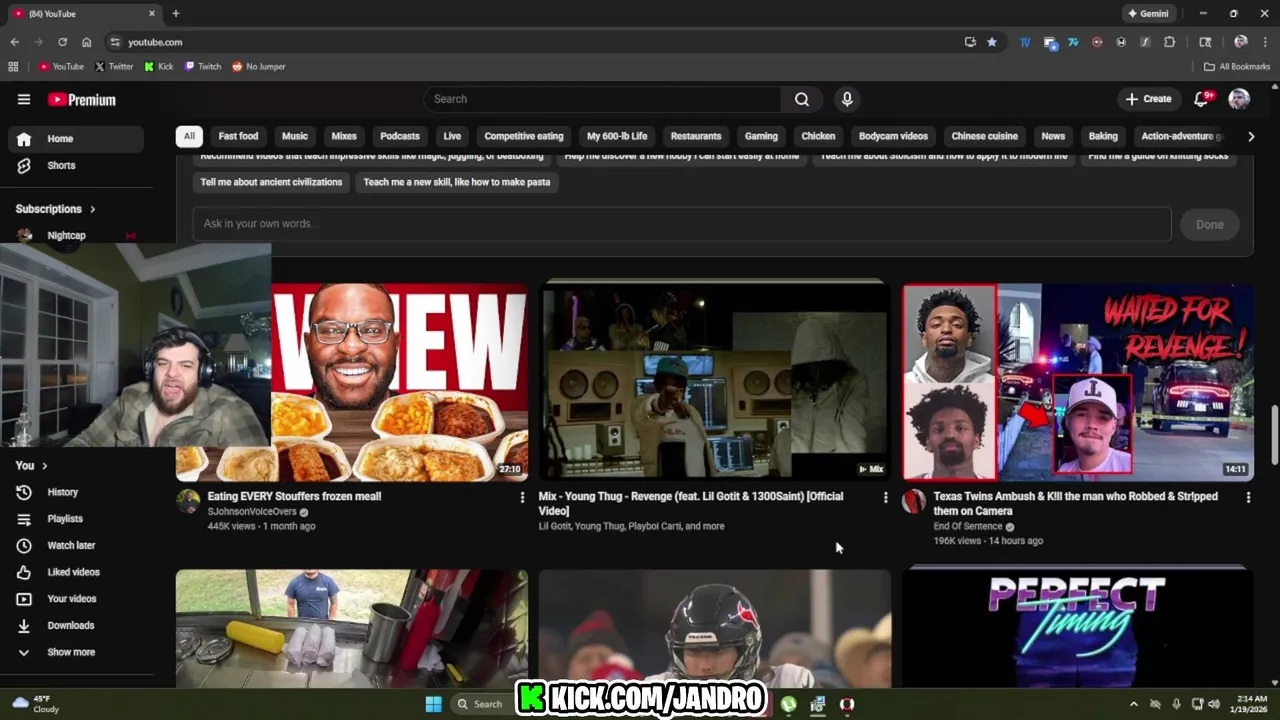Open the Chrome three-dot menu
This screenshot has width=1280, height=720.
point(1265,42)
